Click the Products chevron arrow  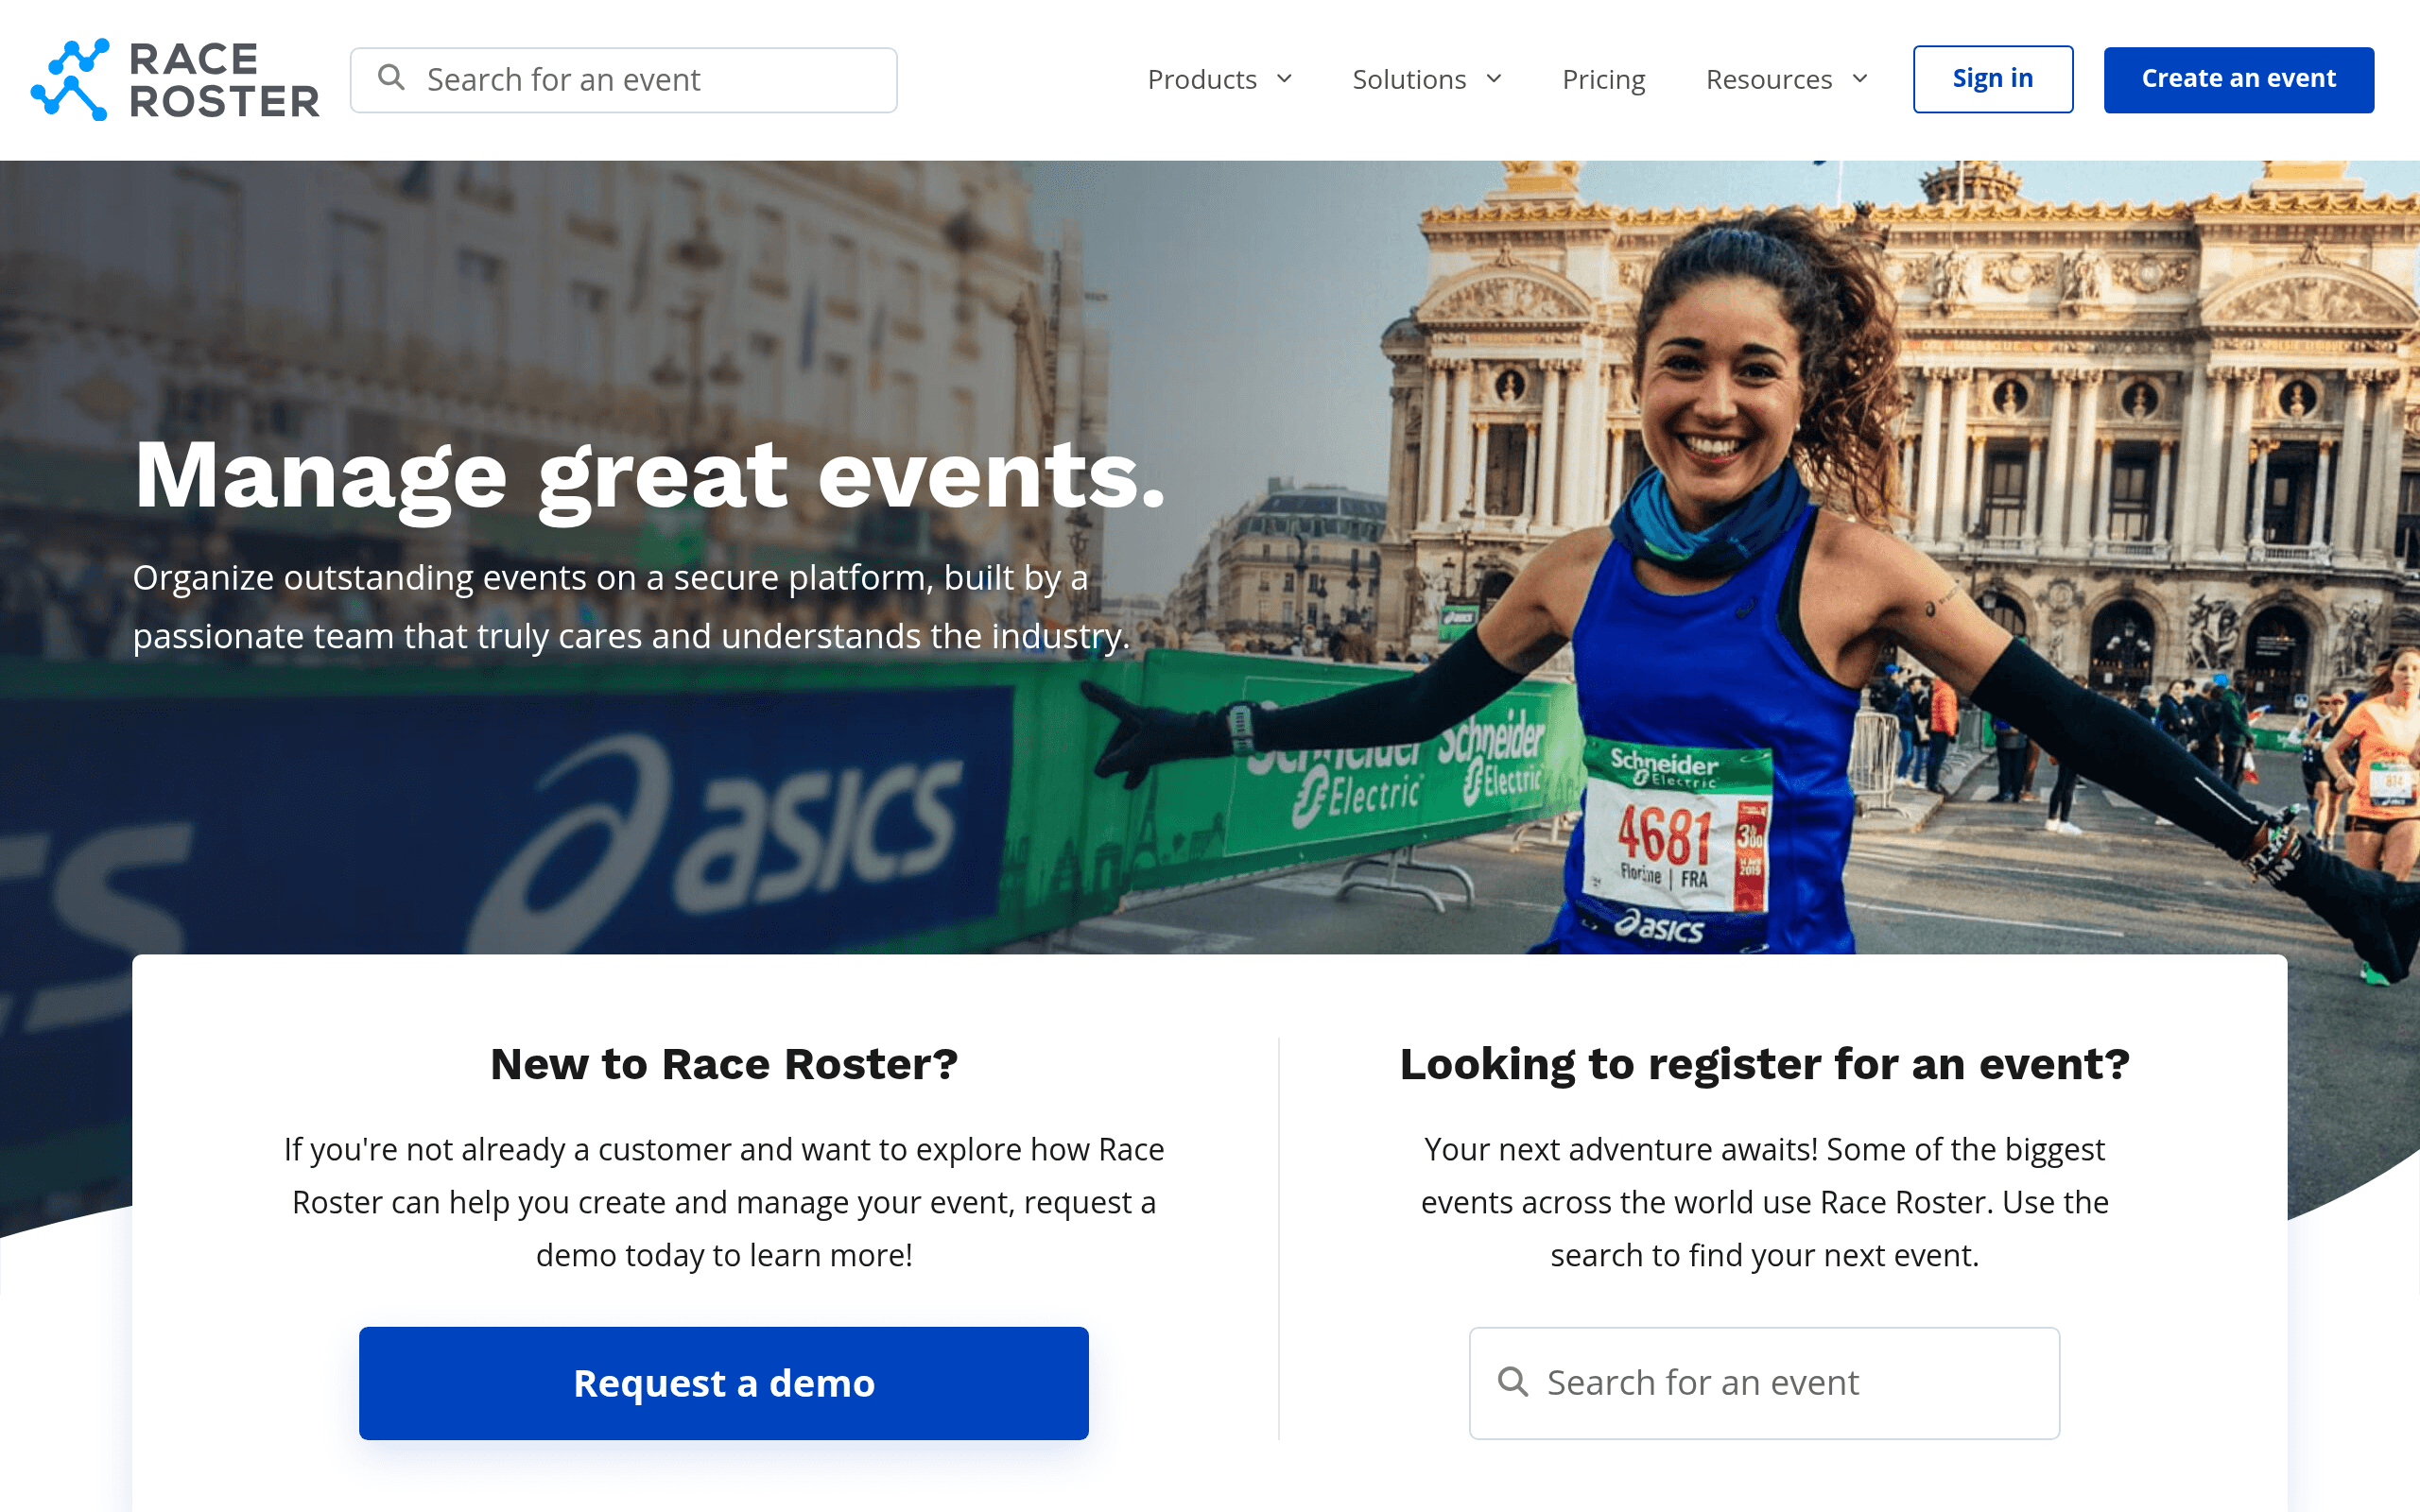1285,79
